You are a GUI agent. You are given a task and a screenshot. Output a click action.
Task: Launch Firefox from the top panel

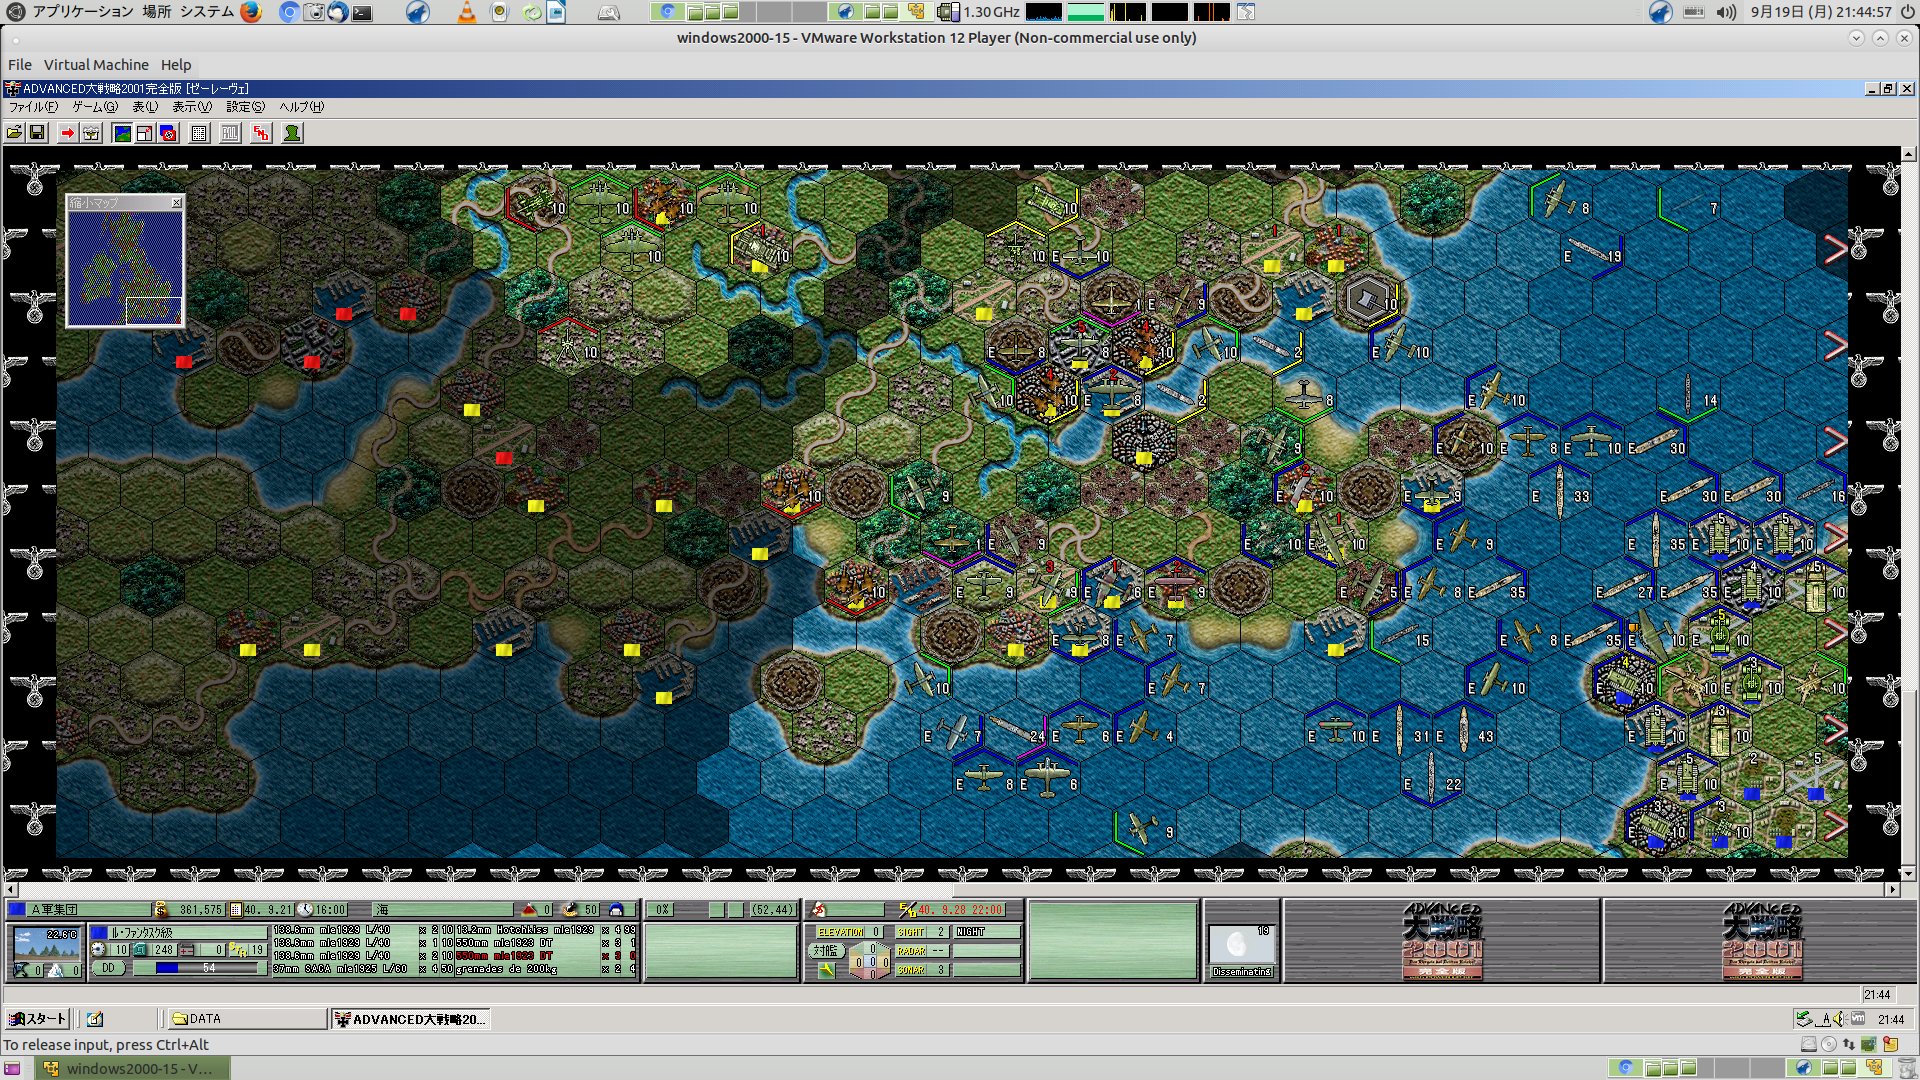[251, 12]
